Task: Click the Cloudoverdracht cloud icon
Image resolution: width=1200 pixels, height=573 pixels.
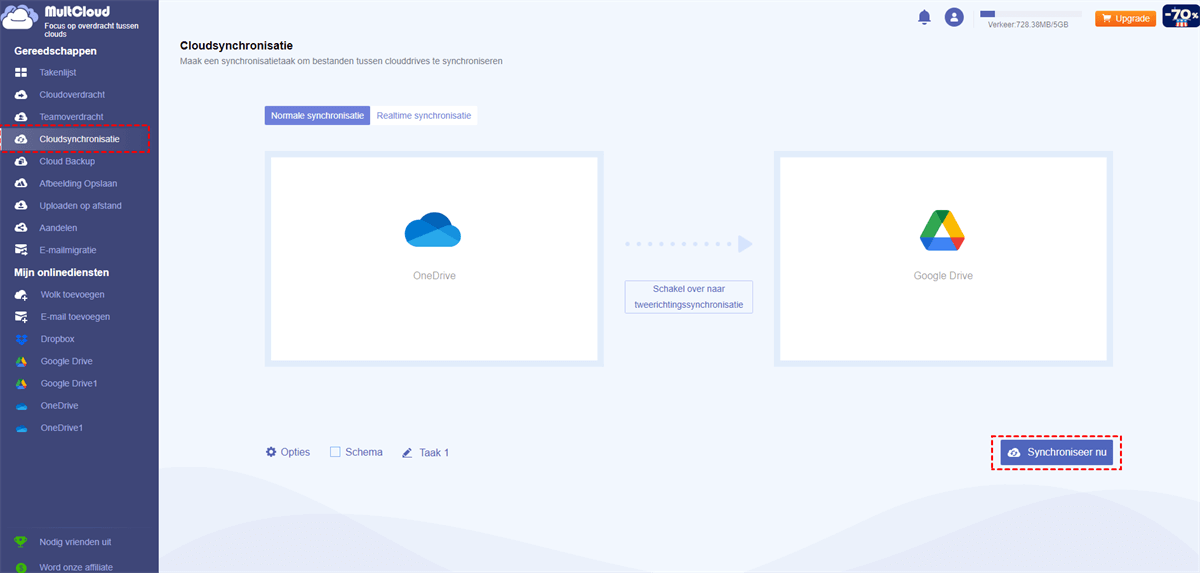Action: [21, 95]
